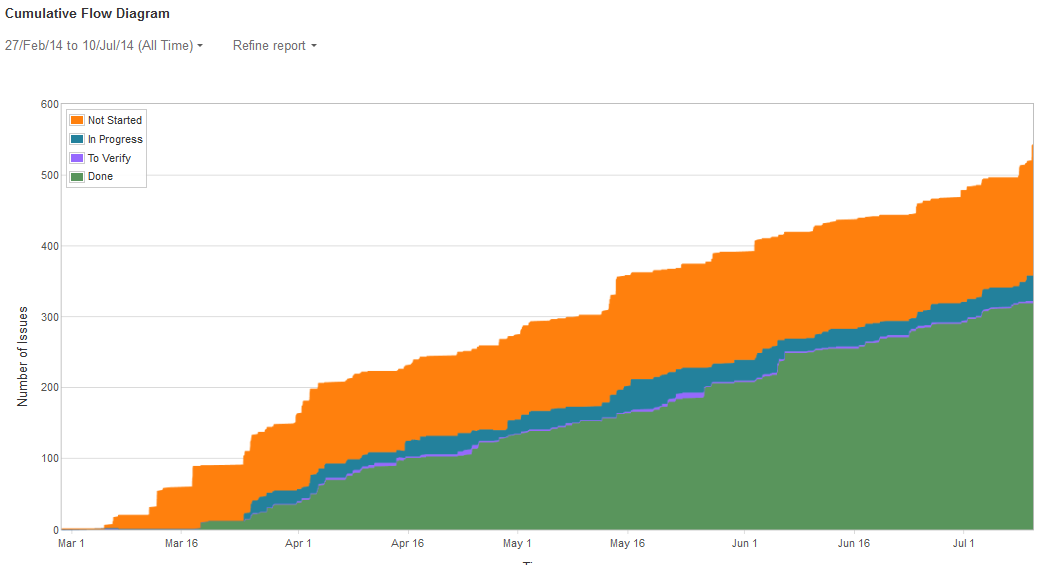
Task: Click the Mar 16 x-axis date label
Action: (181, 544)
